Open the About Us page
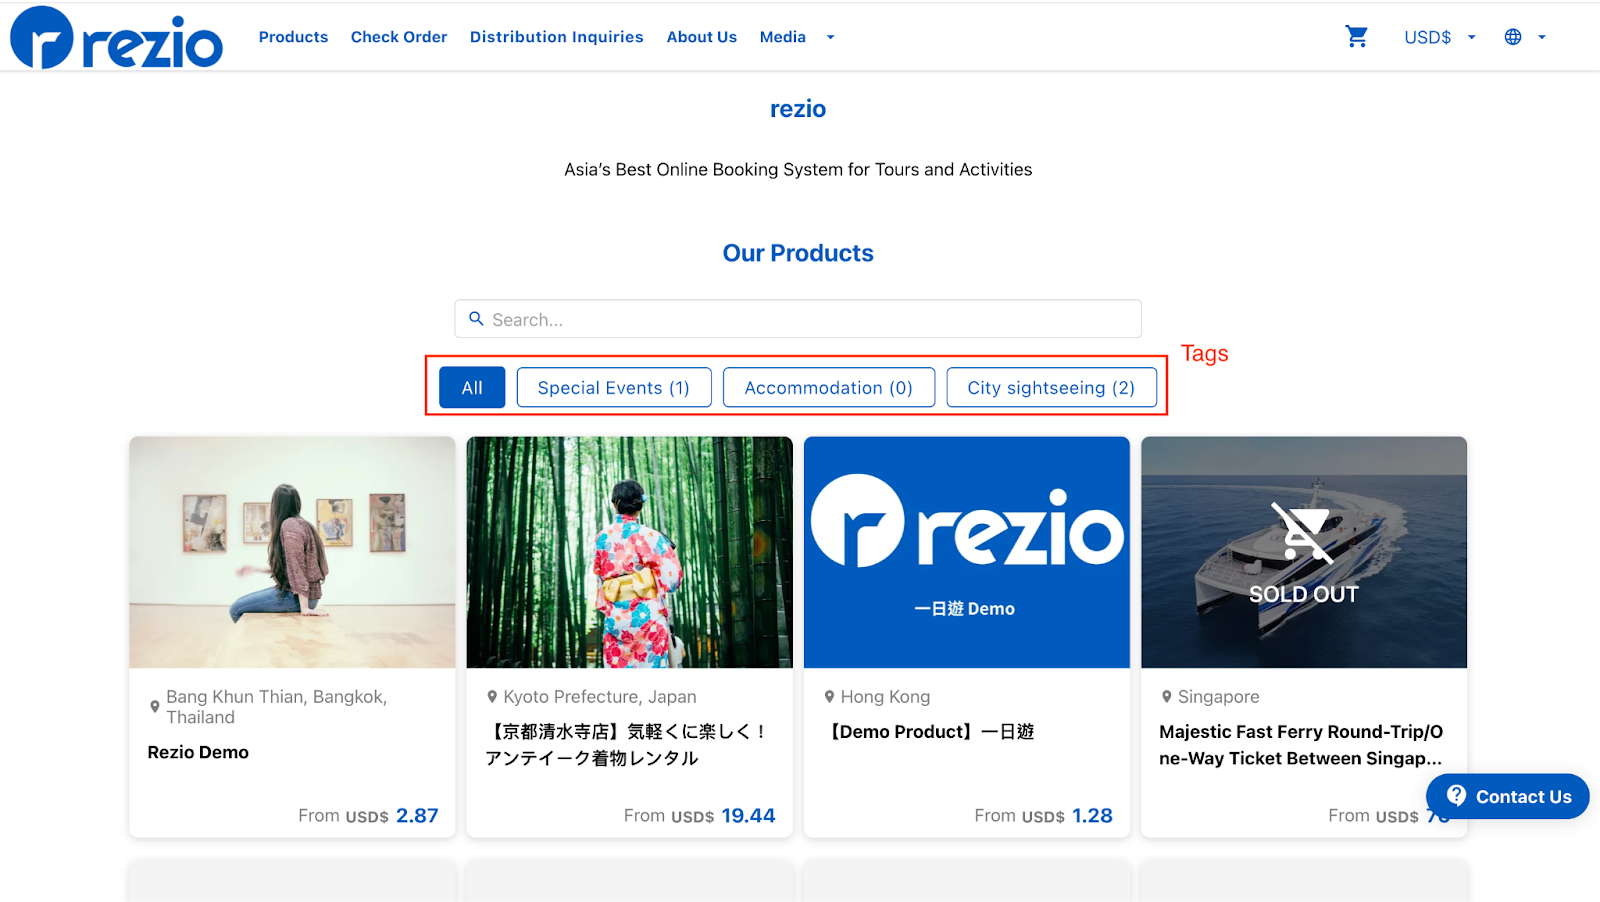The image size is (1600, 902). point(702,37)
